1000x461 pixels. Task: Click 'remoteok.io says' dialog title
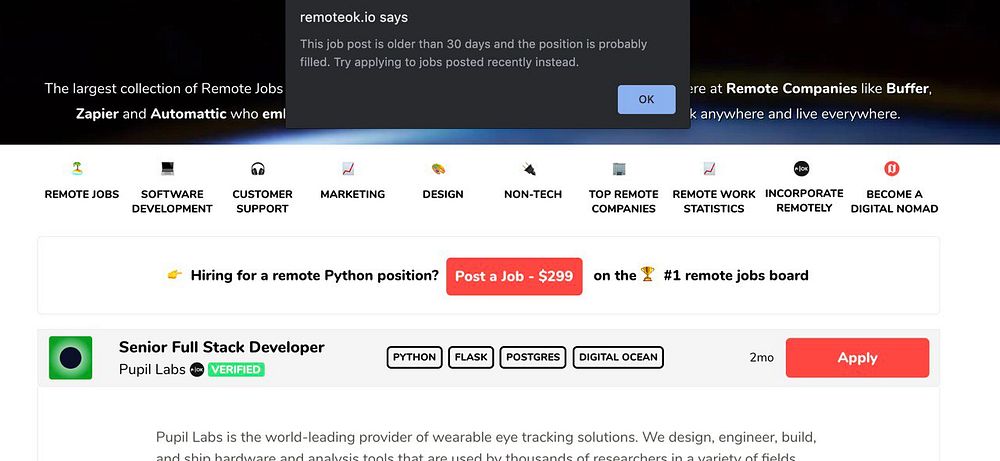[x=353, y=18]
